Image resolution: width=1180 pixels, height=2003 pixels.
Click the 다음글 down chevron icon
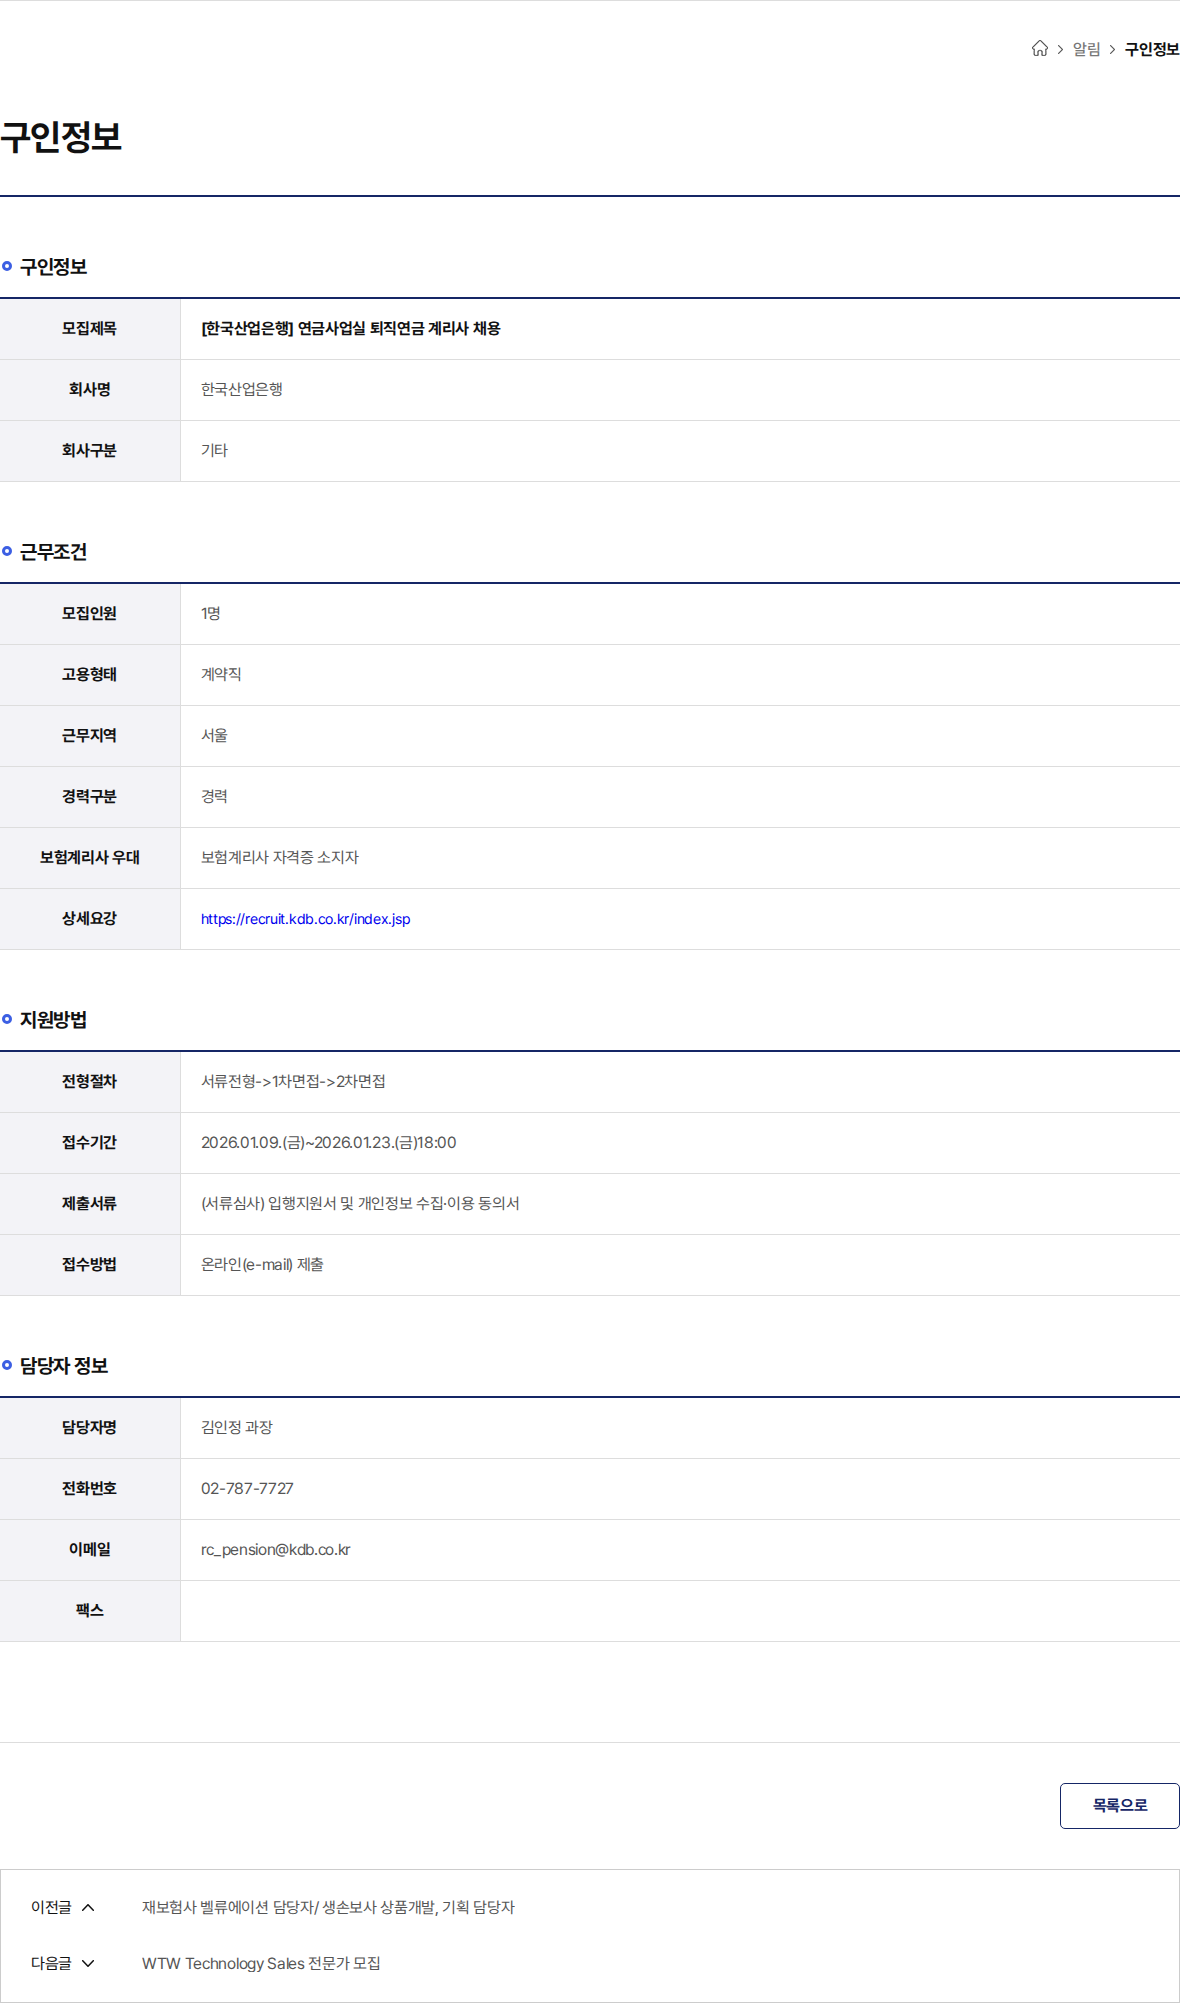pos(88,1964)
